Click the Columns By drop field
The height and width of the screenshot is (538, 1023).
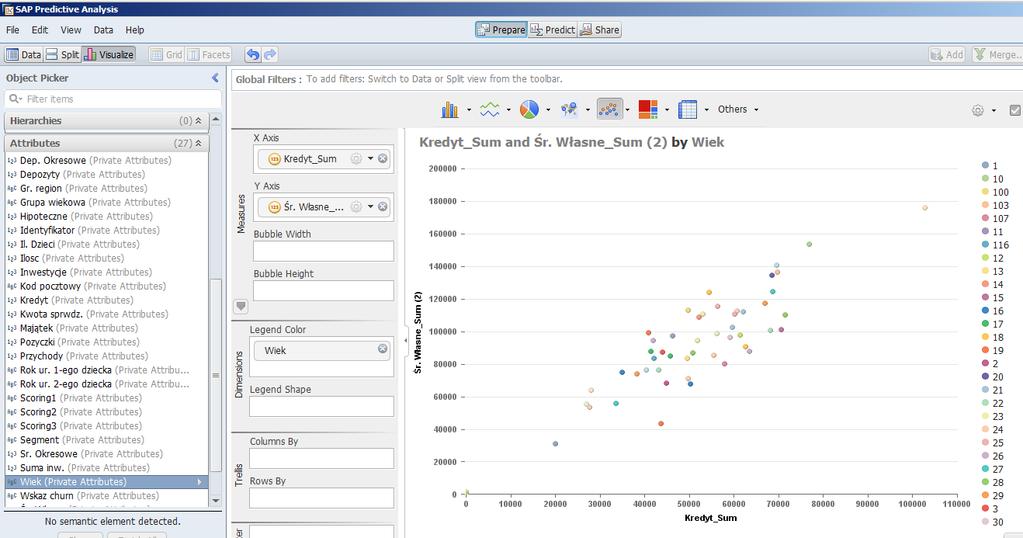pyautogui.click(x=322, y=458)
